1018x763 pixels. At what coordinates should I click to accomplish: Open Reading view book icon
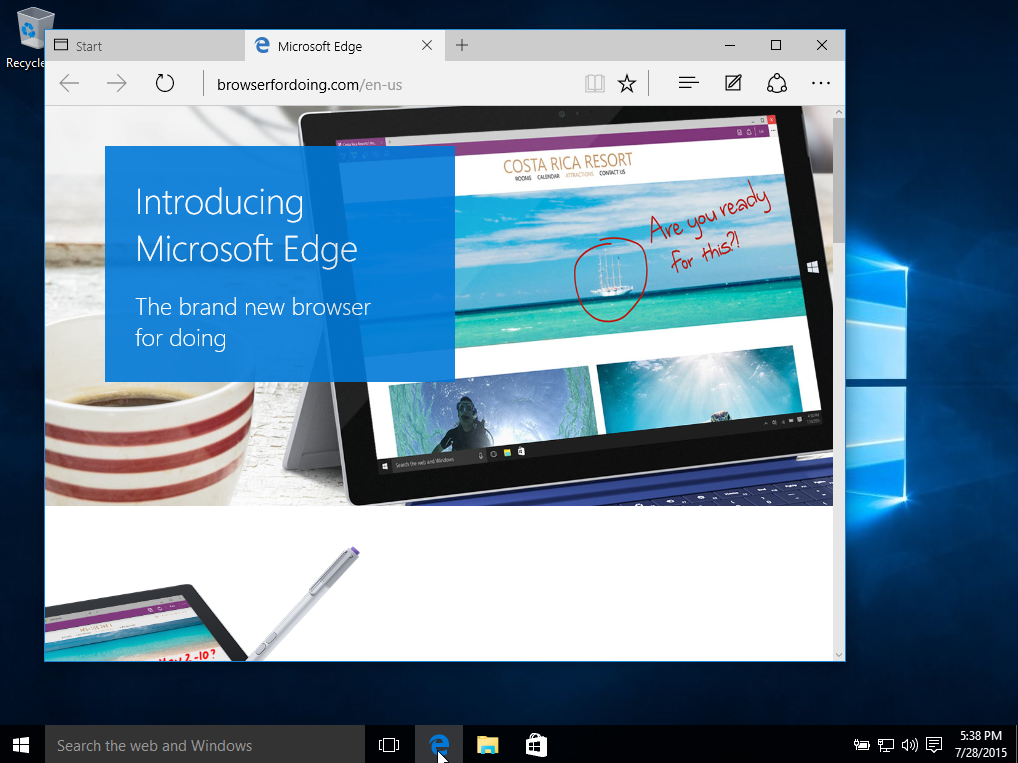pos(595,84)
